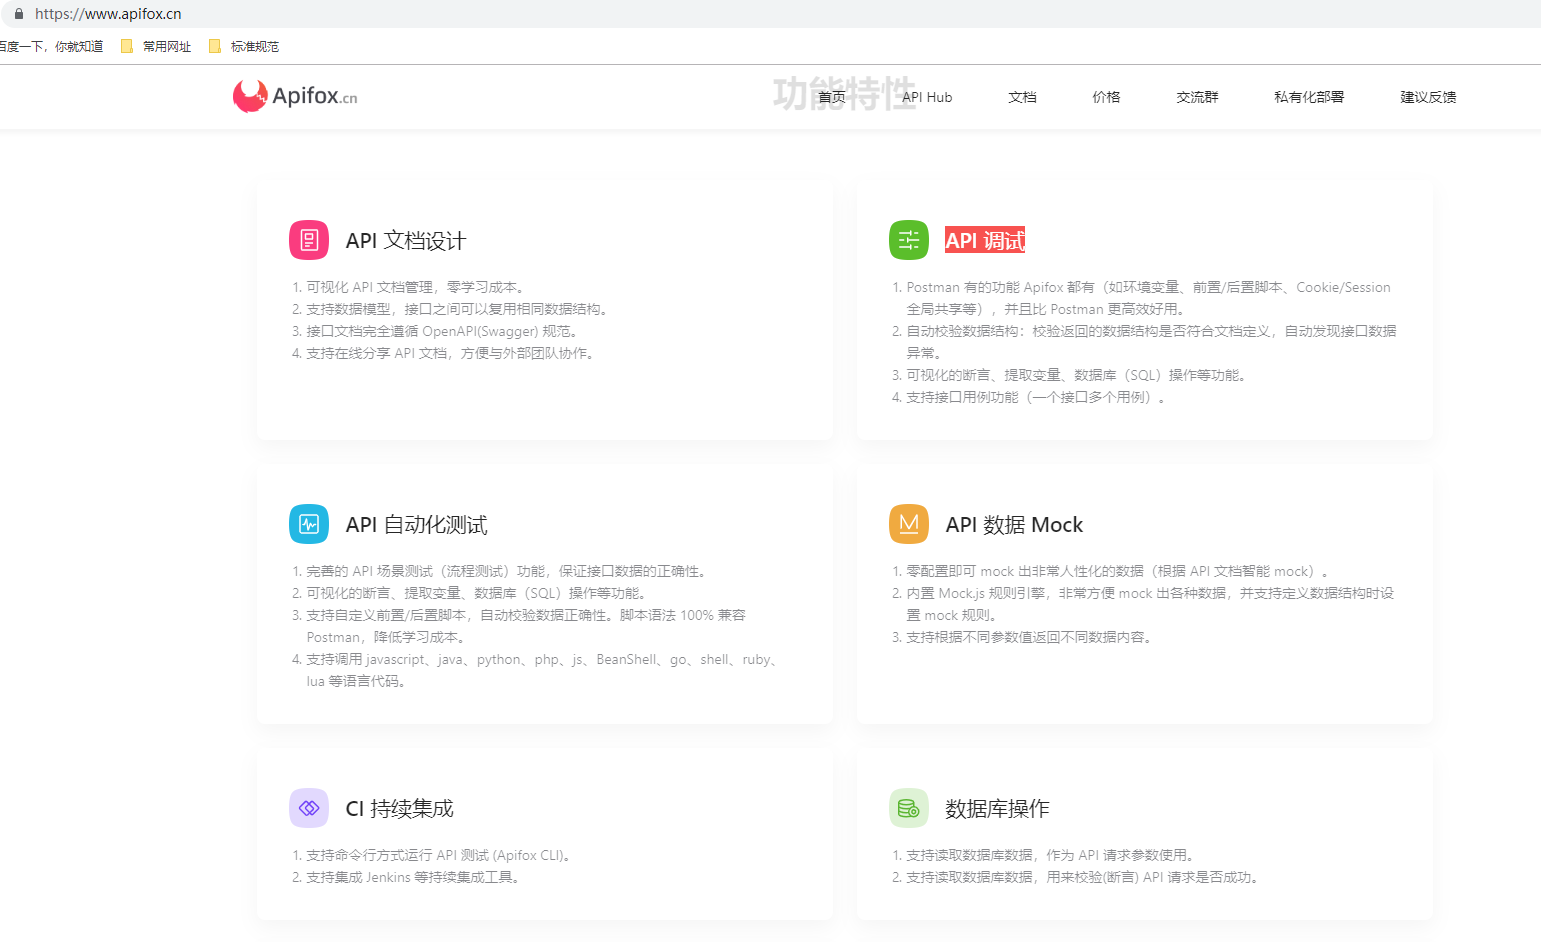The height and width of the screenshot is (942, 1541).
Task: Click text 零配置即可 mock 出非常人性化的数据
Action: point(1025,571)
